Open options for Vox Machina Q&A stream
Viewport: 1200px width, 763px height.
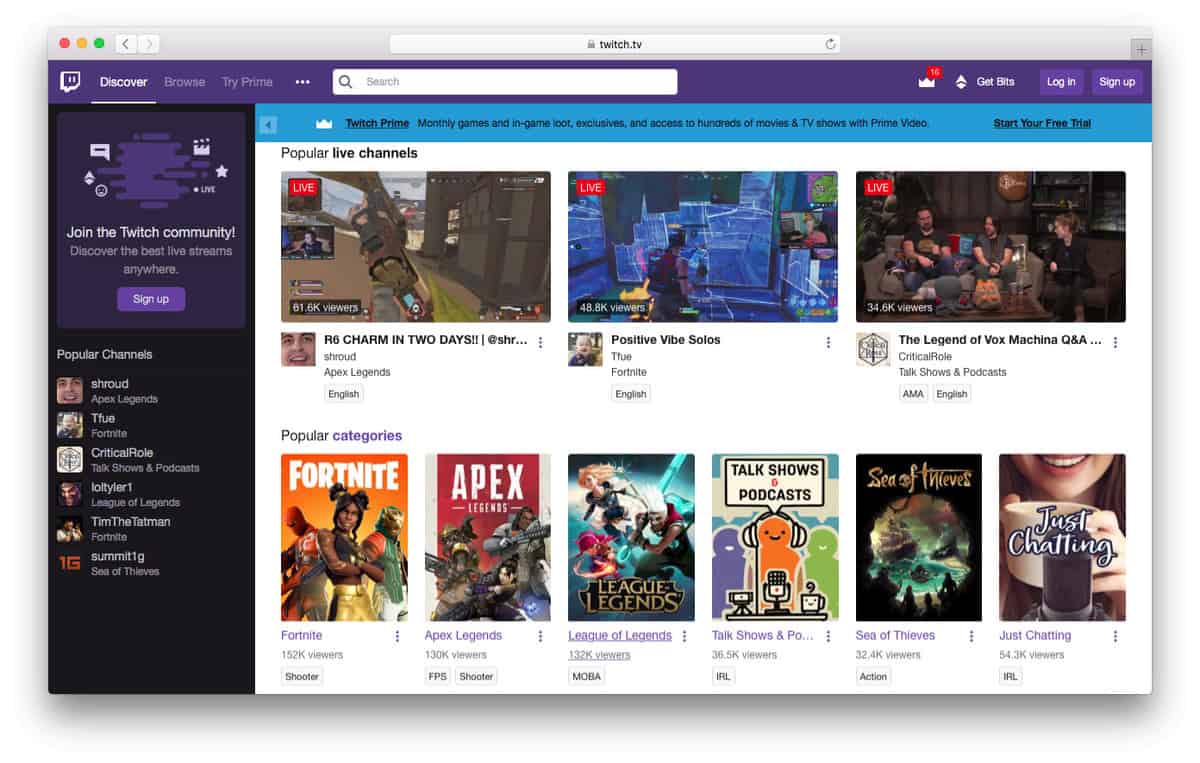1115,342
